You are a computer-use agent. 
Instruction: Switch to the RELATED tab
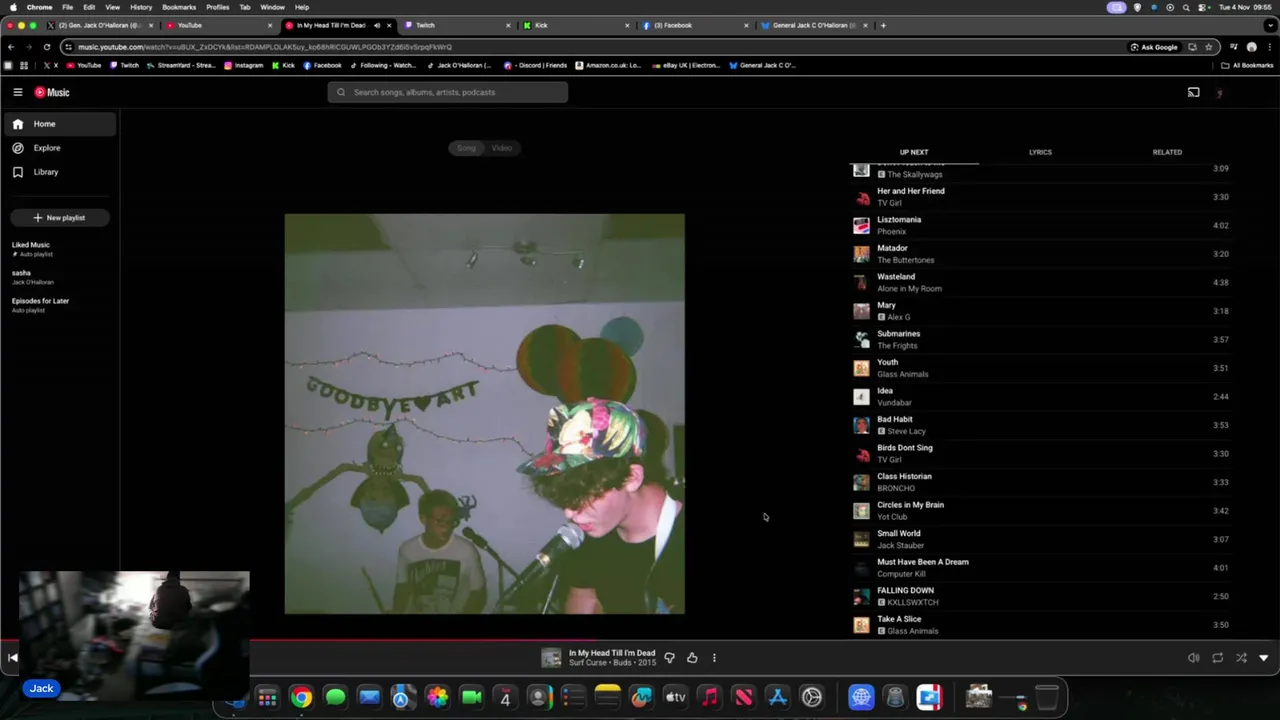pos(1167,152)
